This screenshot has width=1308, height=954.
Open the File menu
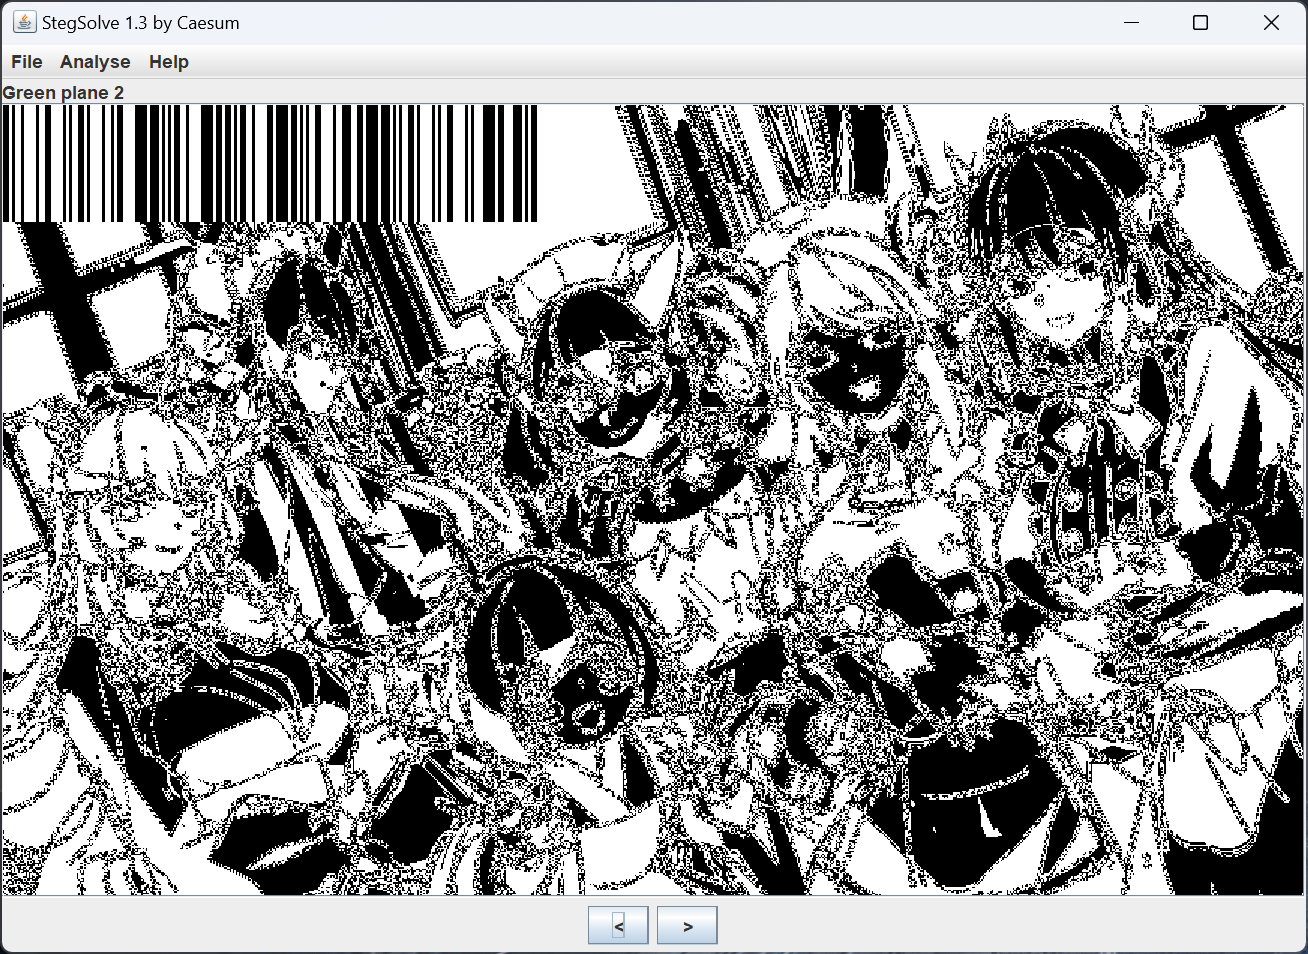pos(27,62)
